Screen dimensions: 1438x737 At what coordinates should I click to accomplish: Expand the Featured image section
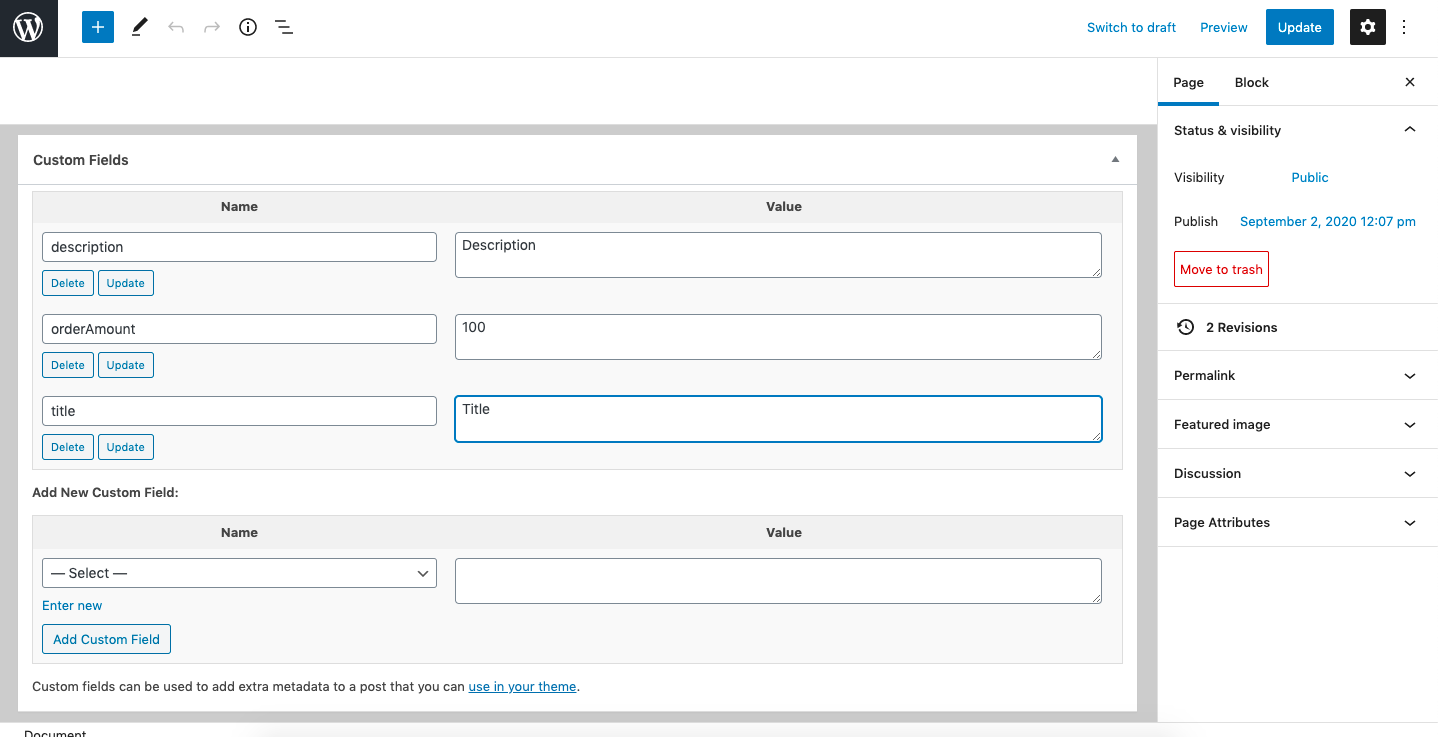click(x=1410, y=425)
